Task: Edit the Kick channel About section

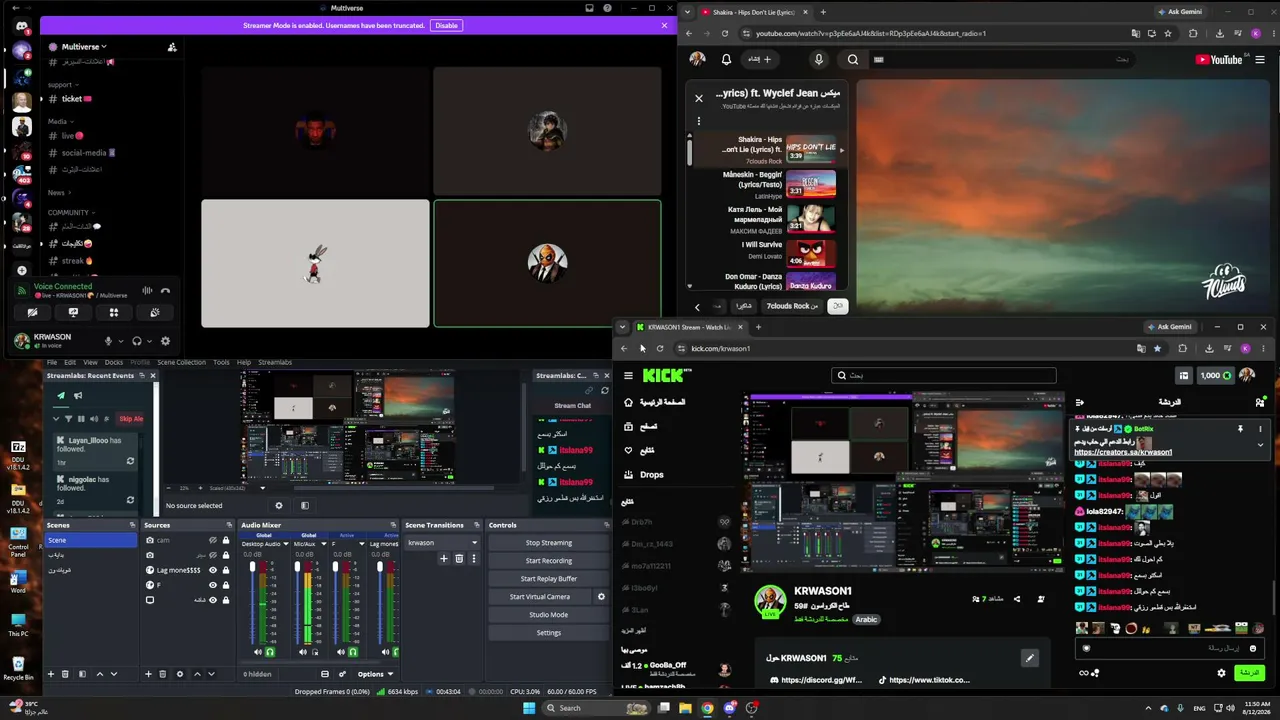Action: (1029, 657)
